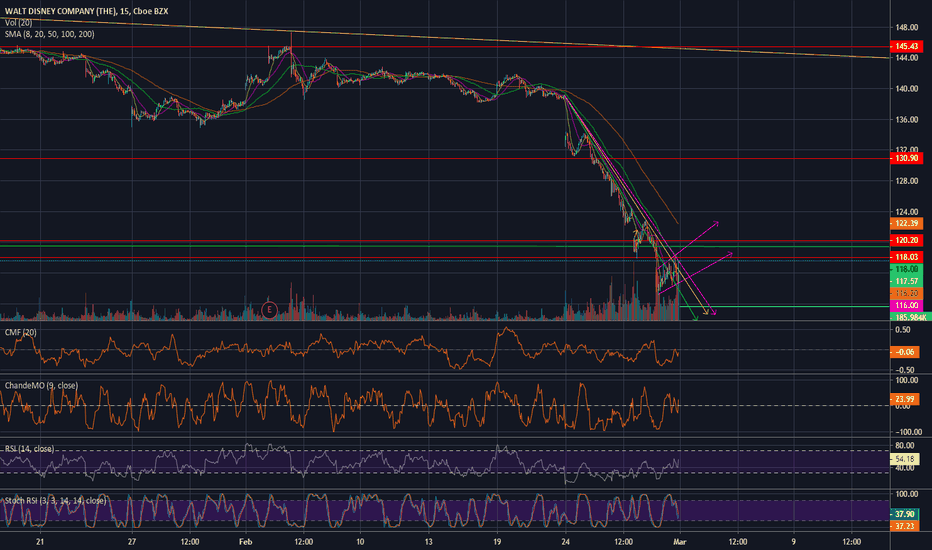Click the magenta 116.00 price label
932x550 pixels.
click(906, 305)
